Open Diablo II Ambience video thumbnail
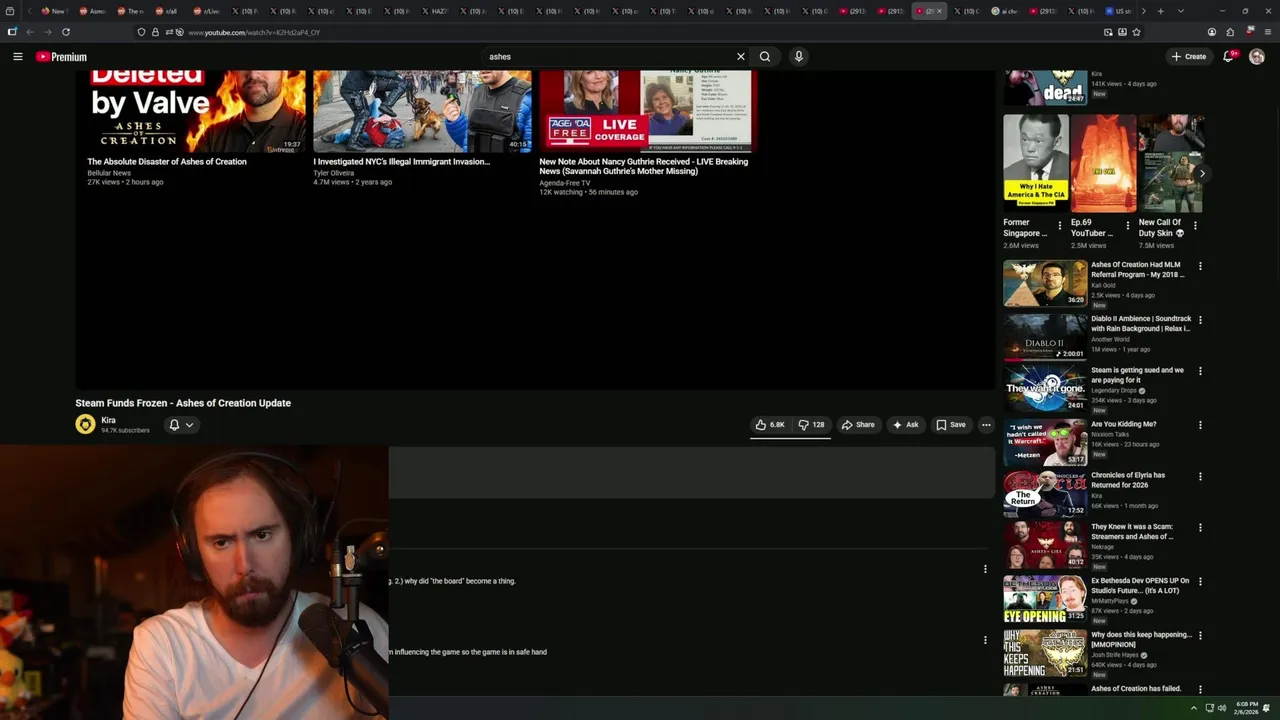1280x720 pixels. click(1045, 336)
